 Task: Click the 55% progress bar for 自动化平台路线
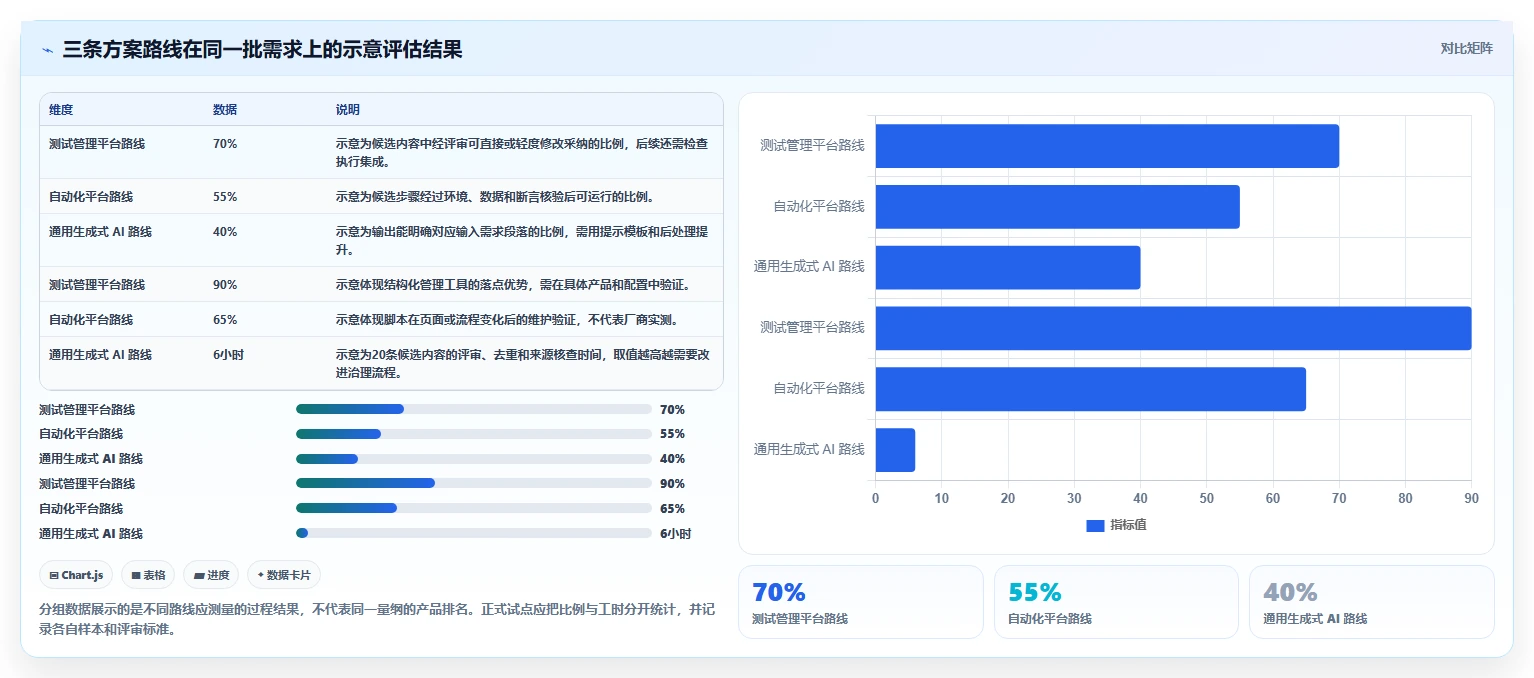tap(474, 434)
